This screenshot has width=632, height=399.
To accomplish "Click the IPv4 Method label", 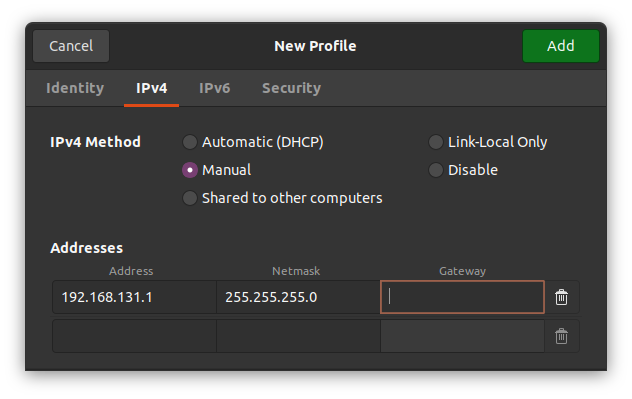I will [96, 142].
